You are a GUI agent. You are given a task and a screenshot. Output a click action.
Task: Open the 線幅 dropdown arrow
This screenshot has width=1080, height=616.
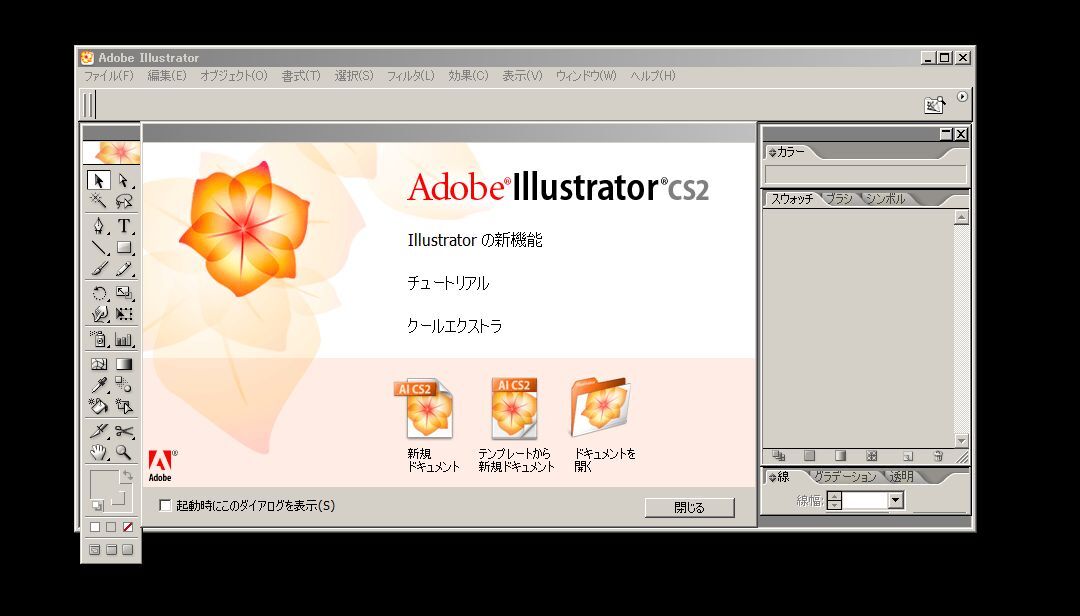895,501
